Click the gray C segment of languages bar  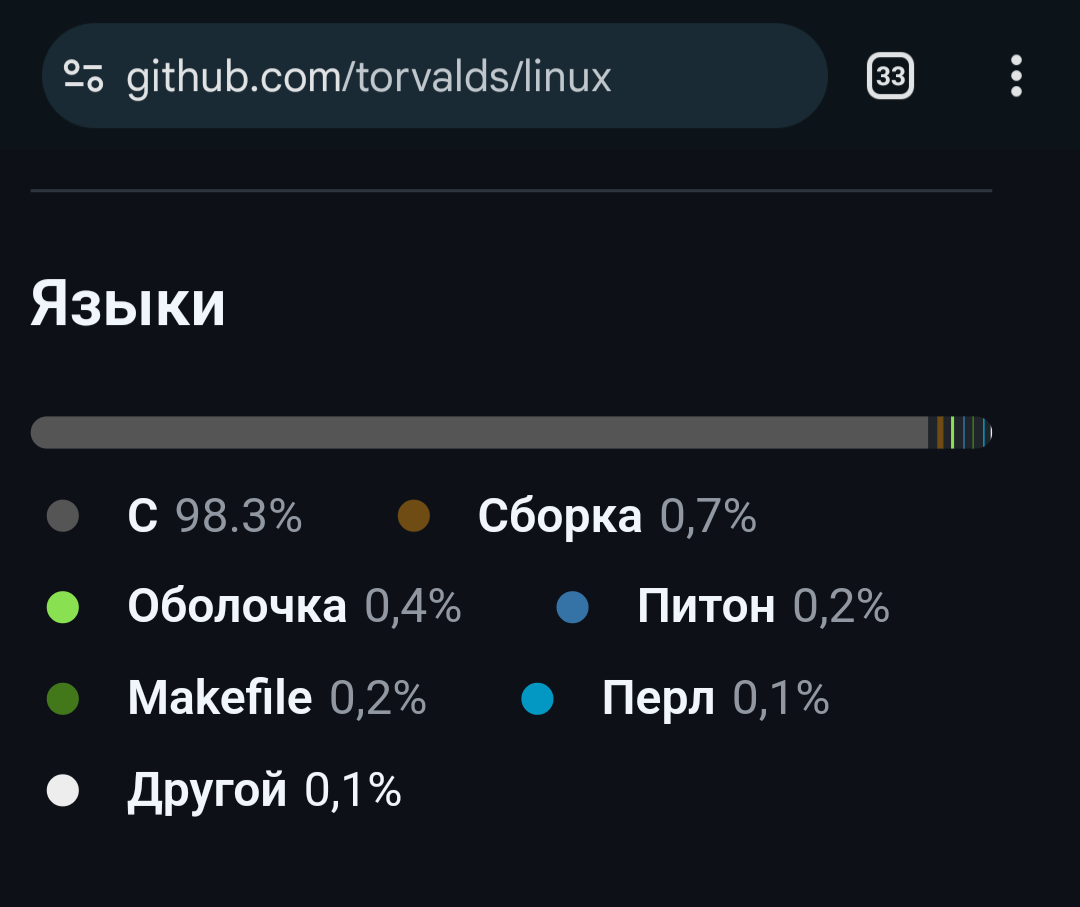(480, 432)
